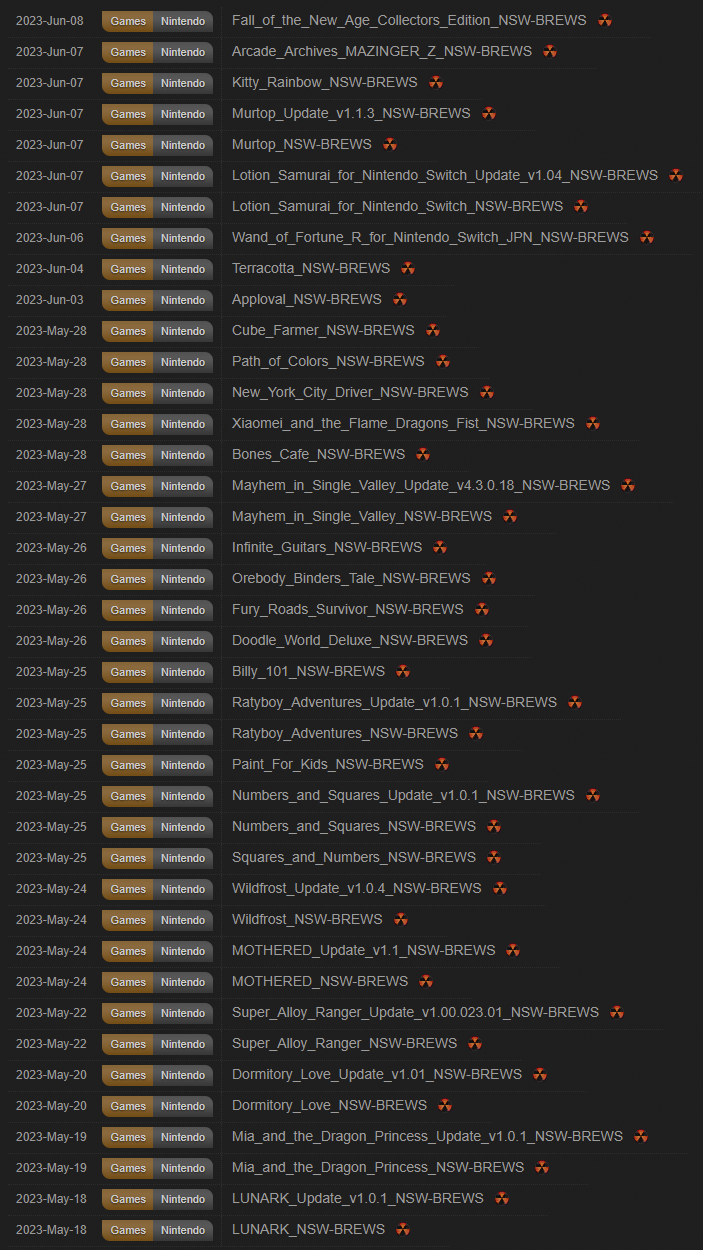The image size is (703, 1250).
Task: Click Nintendo tag in MOTHERED_NSW-BREWS row
Action: click(x=183, y=982)
